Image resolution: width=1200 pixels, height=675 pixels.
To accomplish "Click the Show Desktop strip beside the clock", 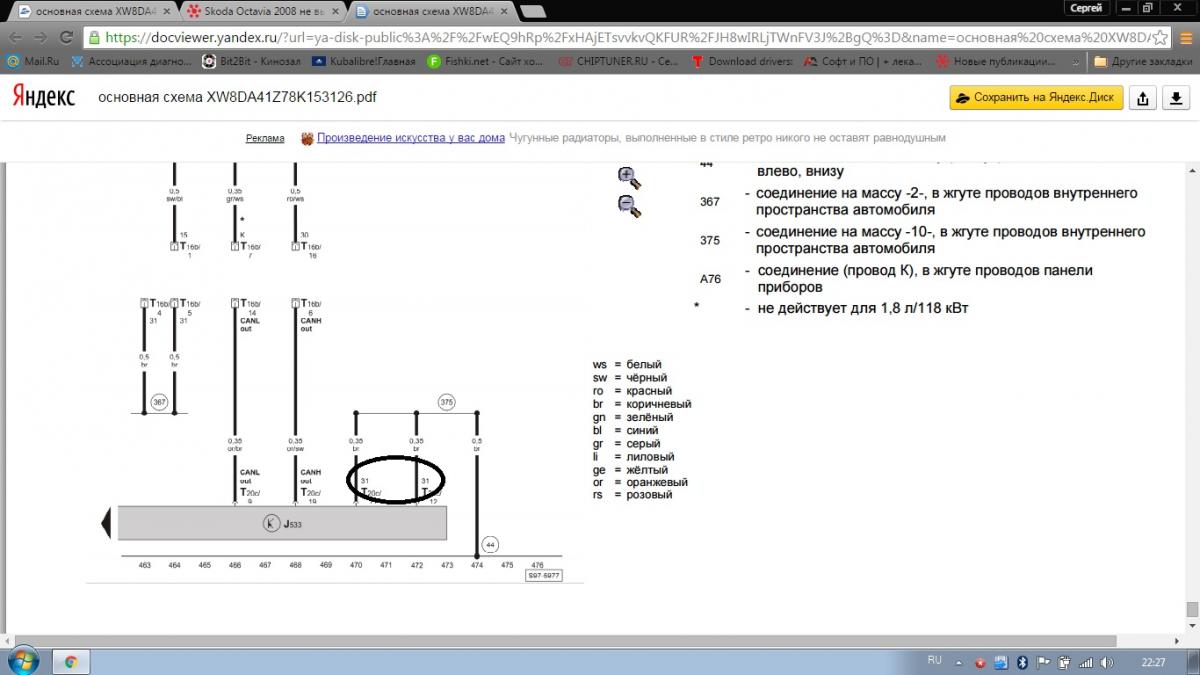I will coord(1194,661).
